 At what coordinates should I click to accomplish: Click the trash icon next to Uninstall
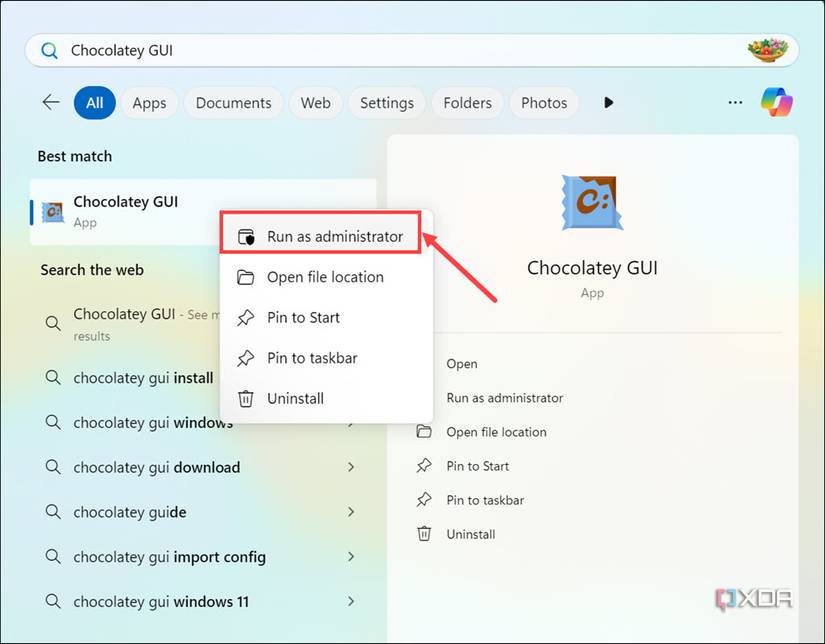[245, 398]
